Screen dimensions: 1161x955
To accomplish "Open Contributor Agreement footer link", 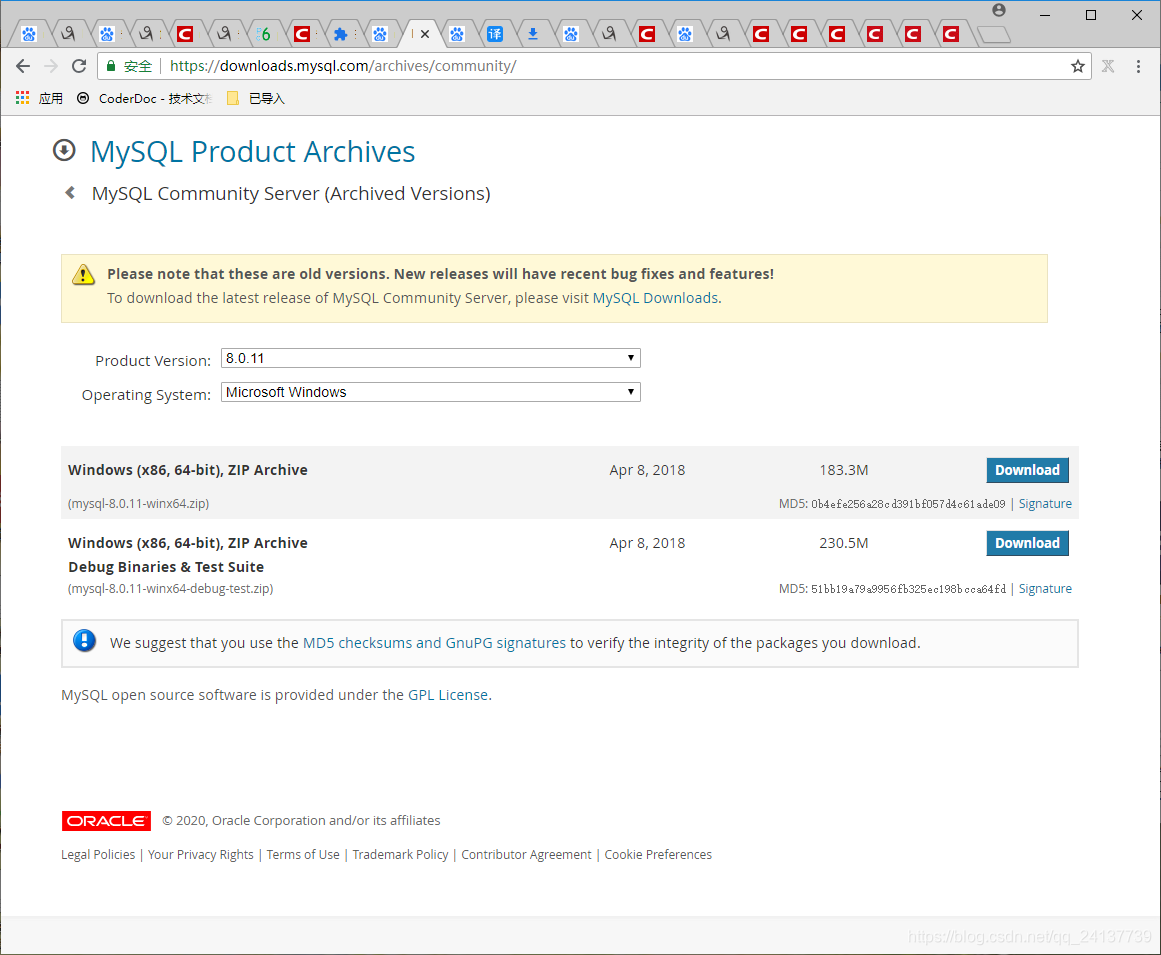I will click(526, 854).
